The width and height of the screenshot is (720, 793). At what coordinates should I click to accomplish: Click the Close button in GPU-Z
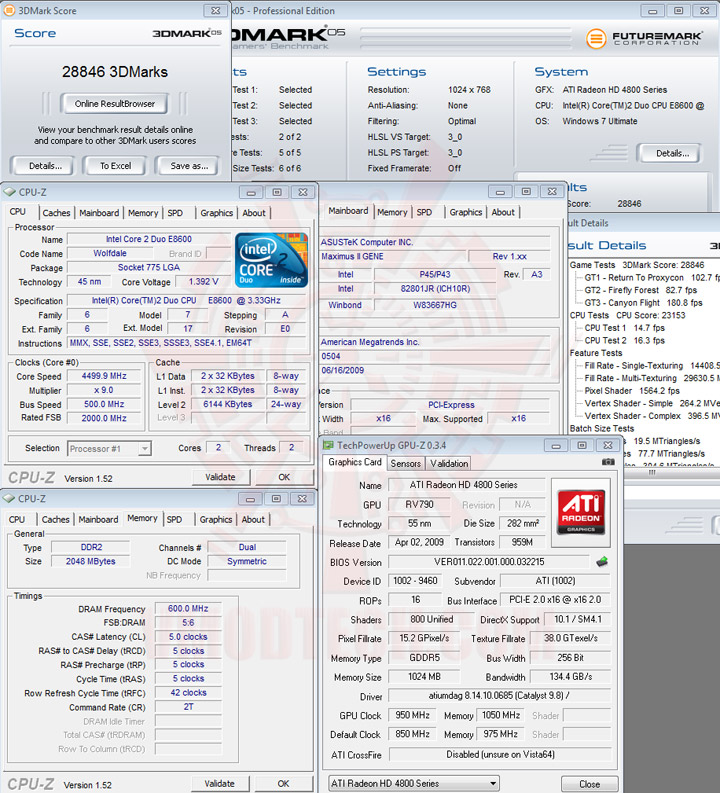pos(590,784)
